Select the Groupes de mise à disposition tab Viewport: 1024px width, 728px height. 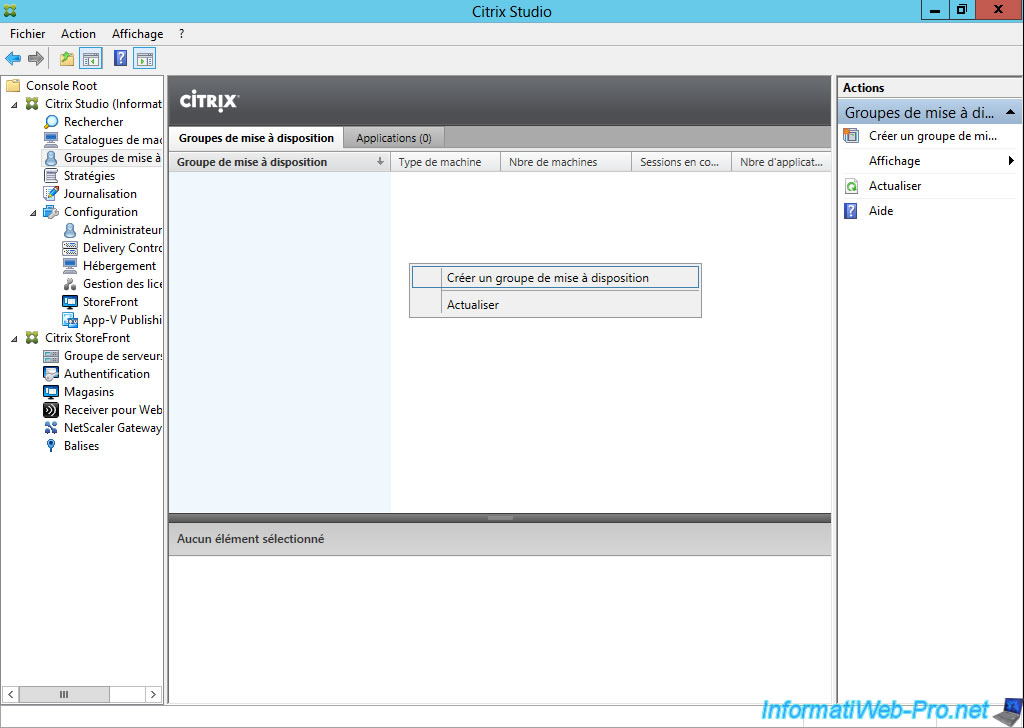coord(256,138)
